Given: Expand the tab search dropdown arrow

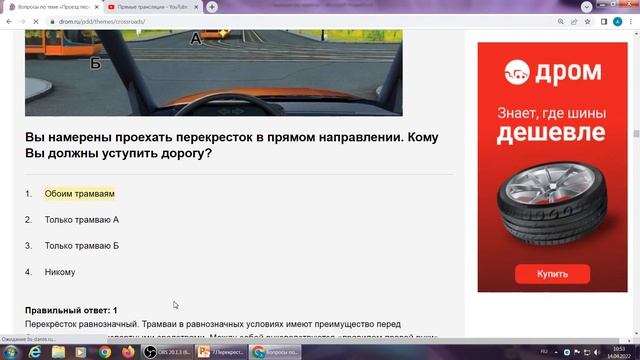Looking at the screenshot, I should (x=587, y=7).
